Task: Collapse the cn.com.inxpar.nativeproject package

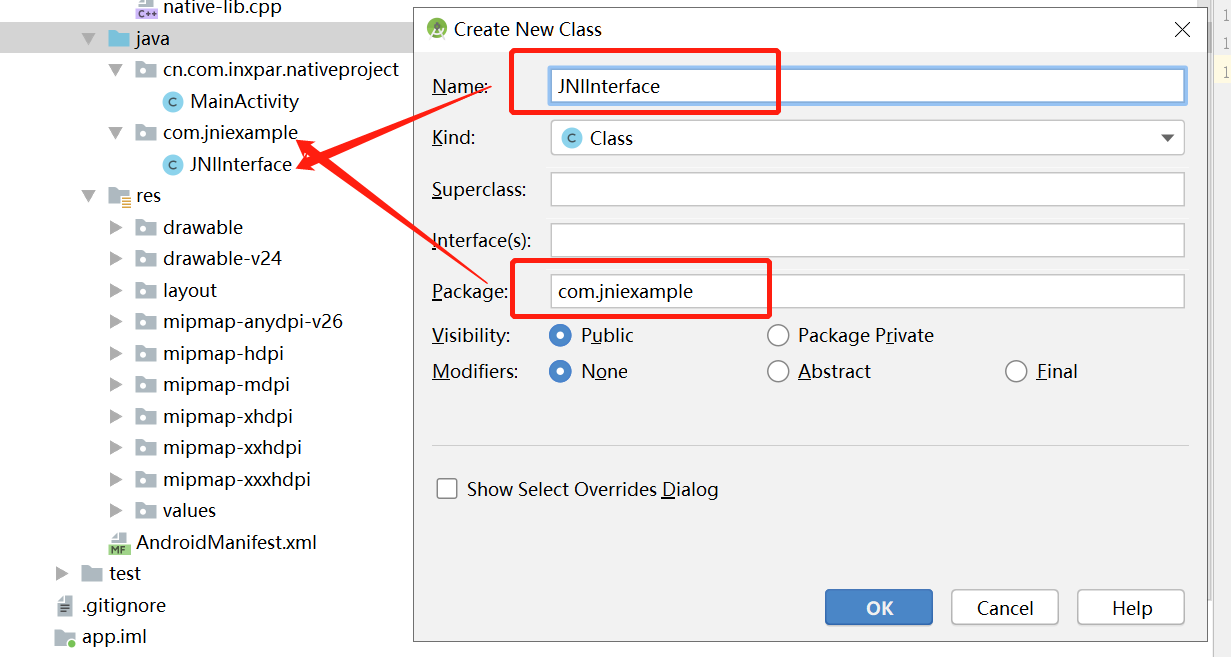Action: [x=116, y=70]
